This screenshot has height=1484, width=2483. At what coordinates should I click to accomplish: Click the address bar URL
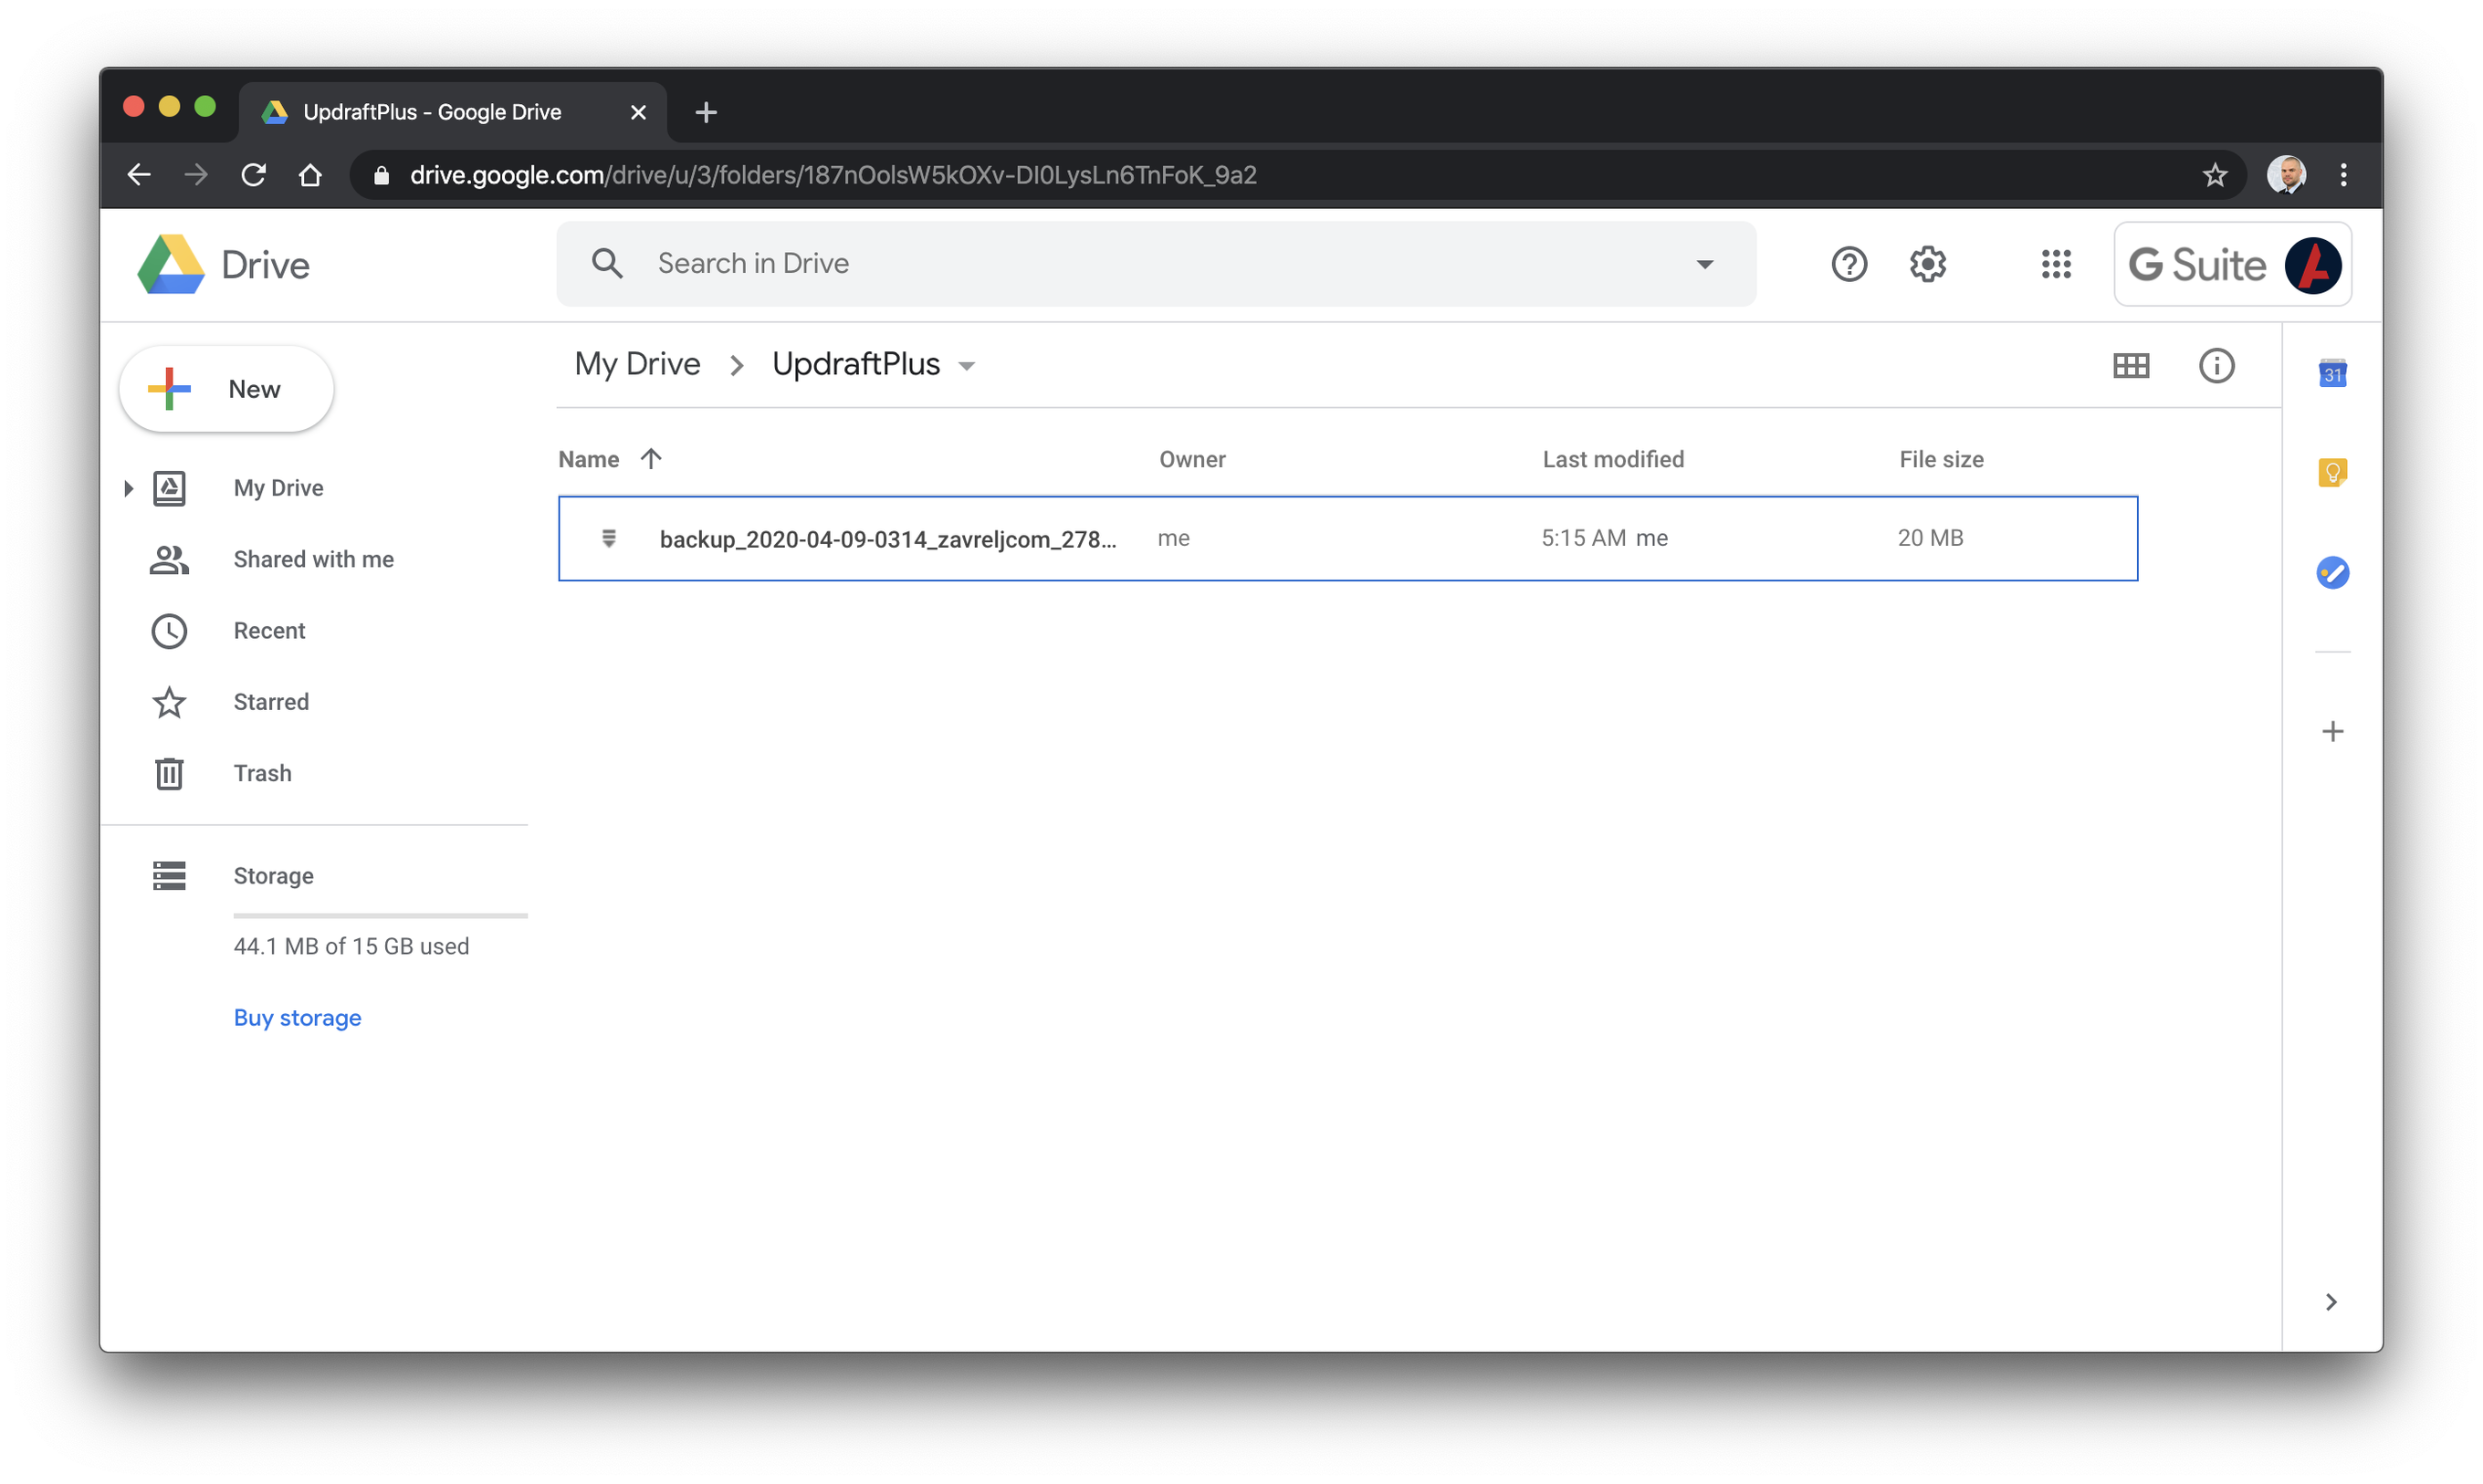click(833, 175)
